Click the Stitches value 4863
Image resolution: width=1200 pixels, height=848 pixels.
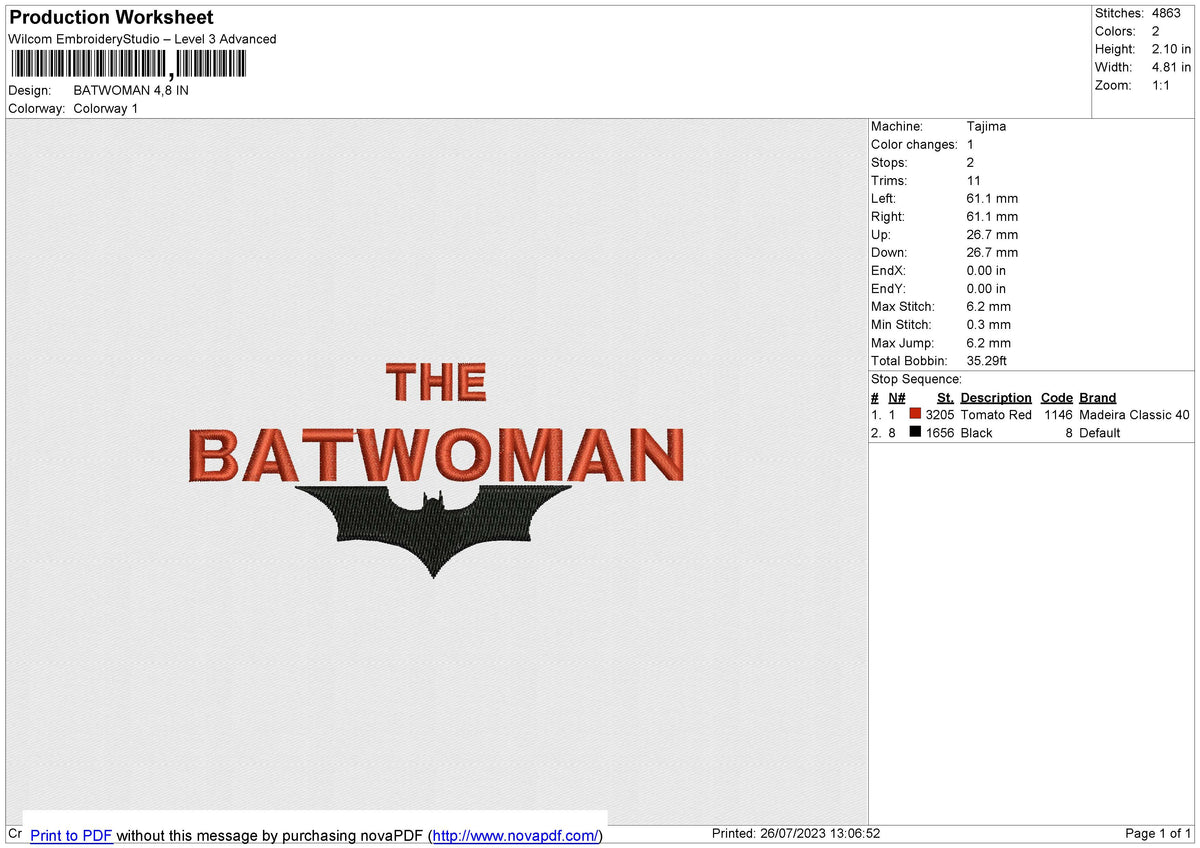(1166, 13)
